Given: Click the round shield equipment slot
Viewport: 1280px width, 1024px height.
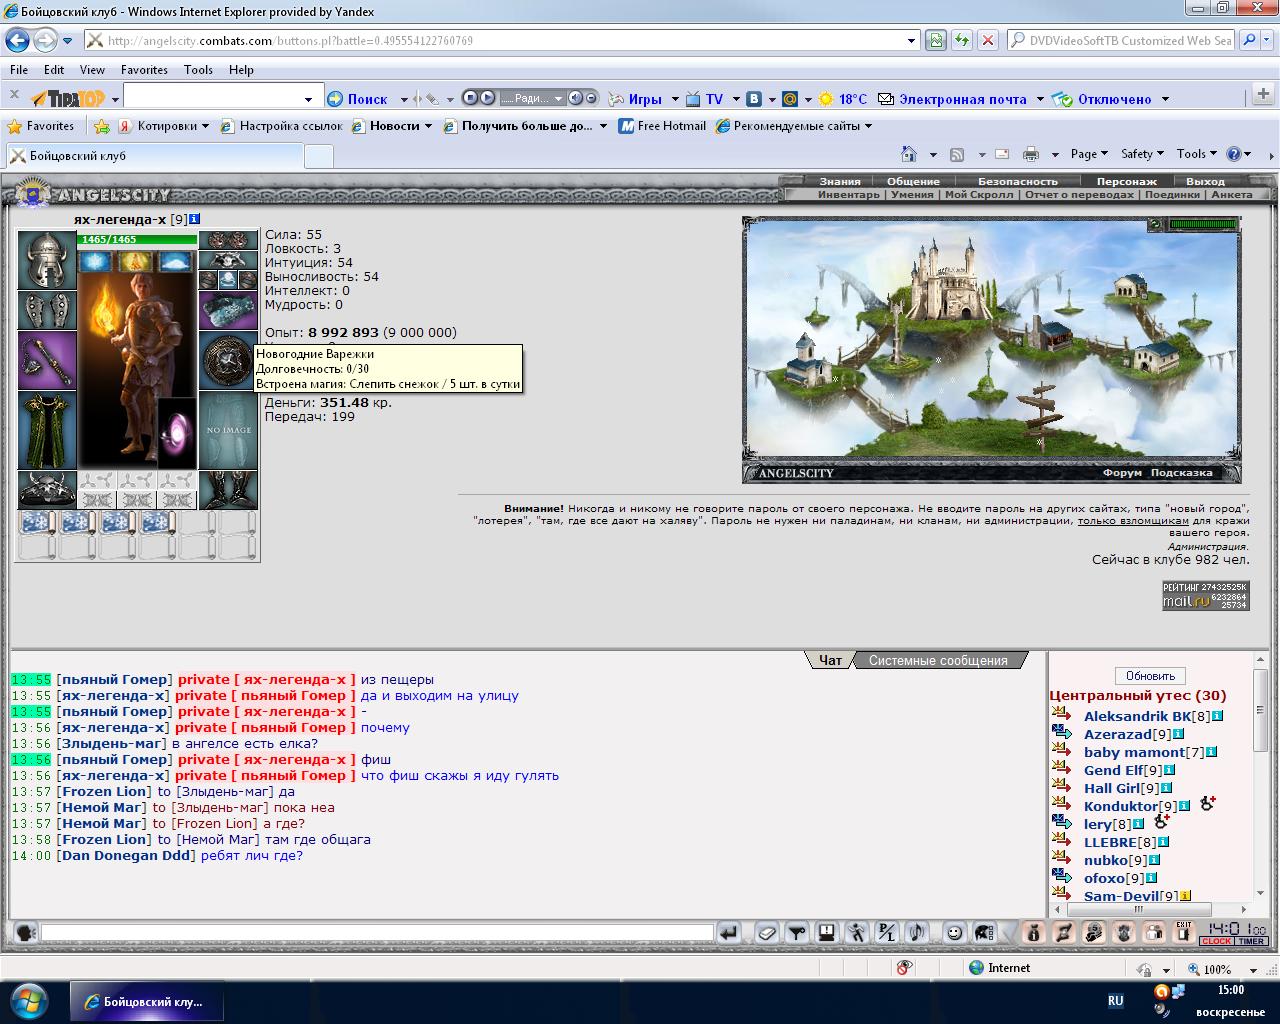Looking at the screenshot, I should 228,360.
